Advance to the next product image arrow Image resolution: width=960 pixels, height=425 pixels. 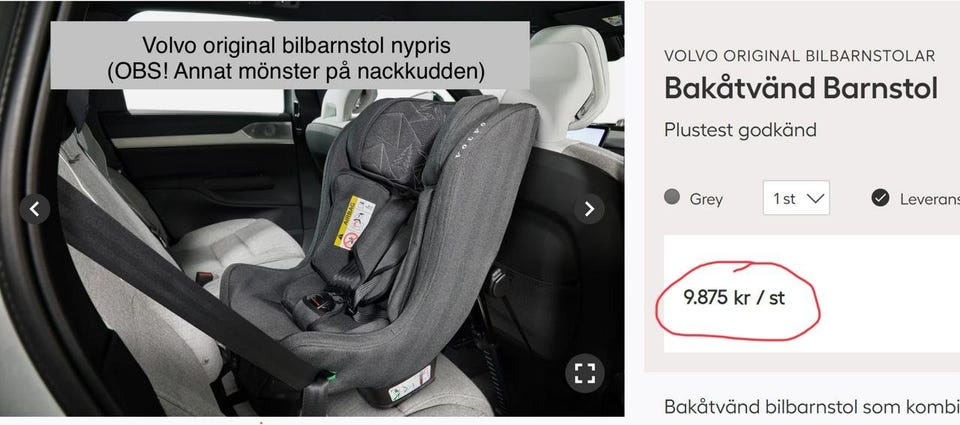click(589, 209)
